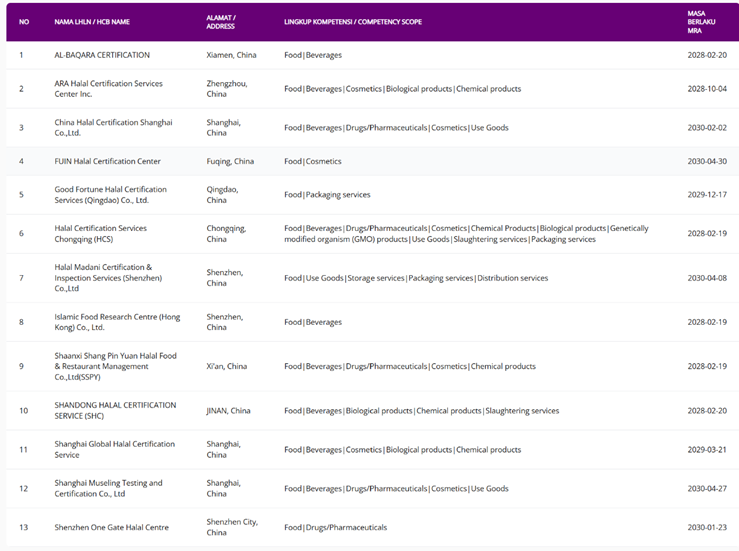Viewport: 739px width, 551px height.
Task: Click MRA date 2030-01-23
Action: click(x=707, y=527)
